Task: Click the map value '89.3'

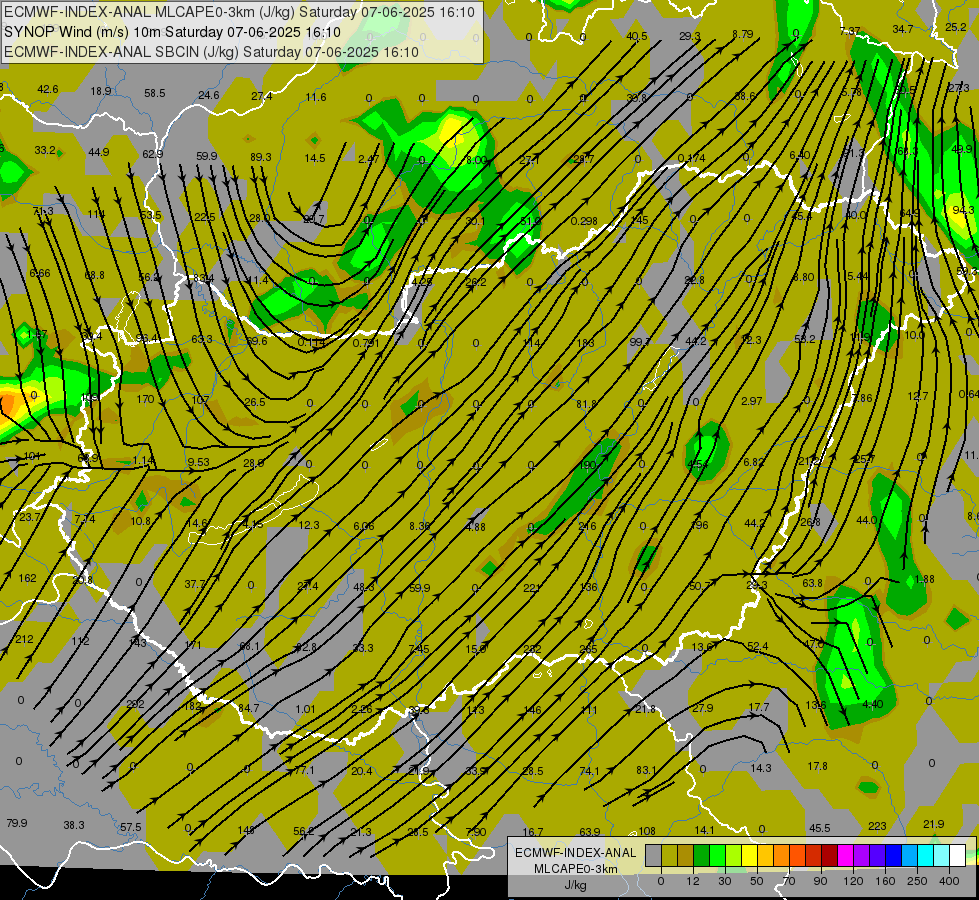Action: (x=261, y=157)
